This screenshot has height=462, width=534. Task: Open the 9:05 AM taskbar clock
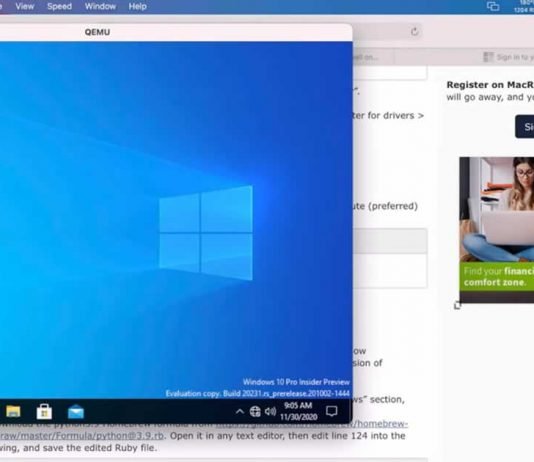tap(299, 411)
